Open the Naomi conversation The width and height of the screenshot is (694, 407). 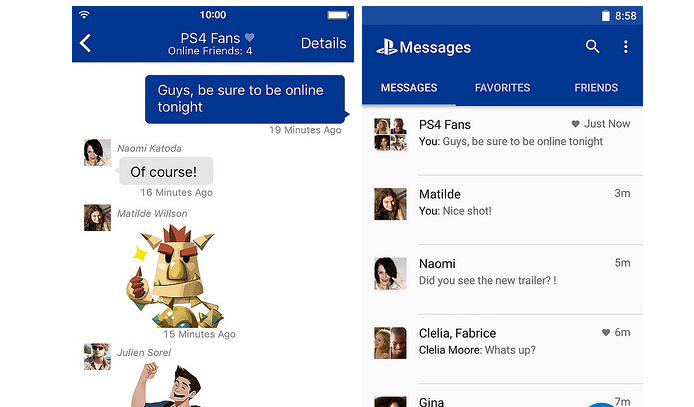point(502,280)
